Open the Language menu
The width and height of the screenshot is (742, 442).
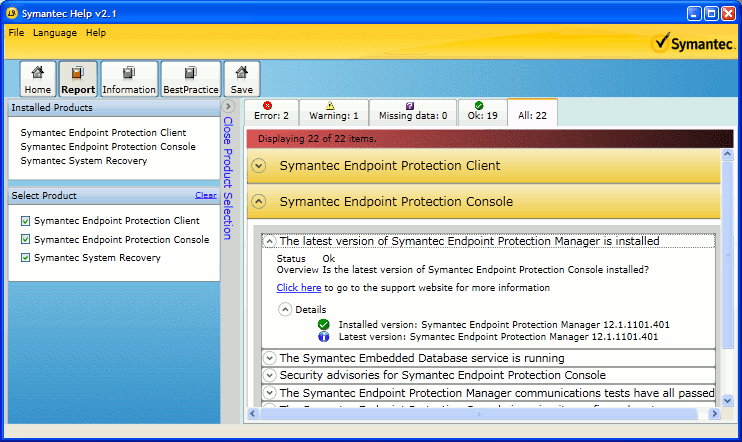tap(55, 33)
